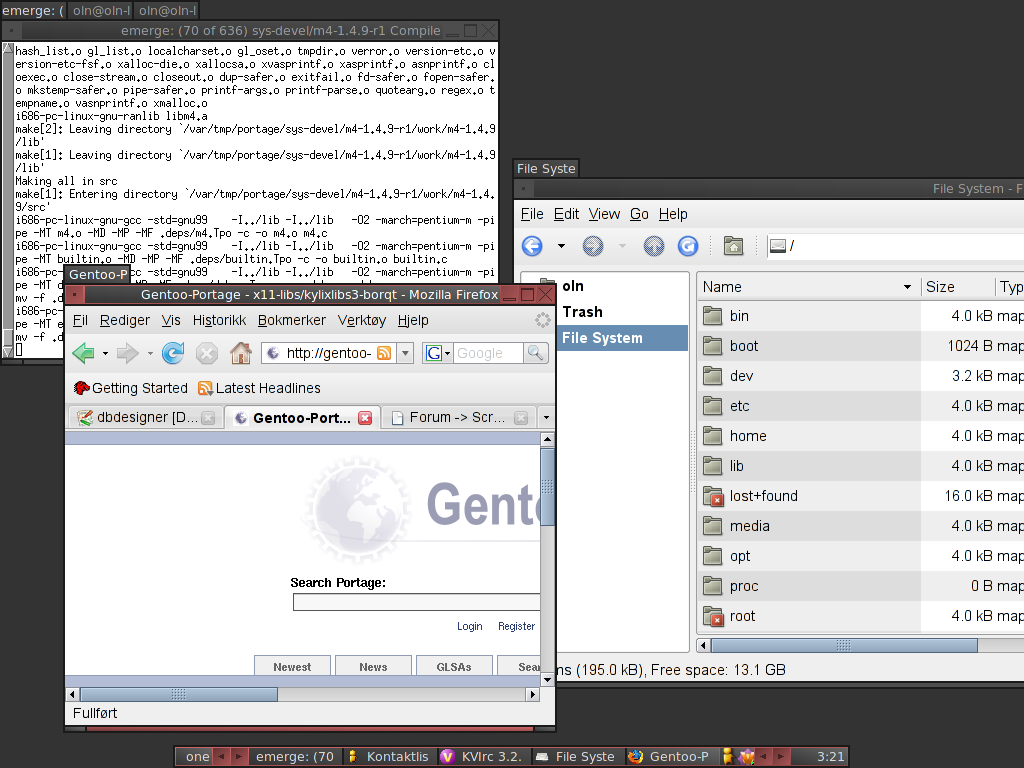Open the View menu in File System
Viewport: 1024px width, 768px height.
point(604,214)
